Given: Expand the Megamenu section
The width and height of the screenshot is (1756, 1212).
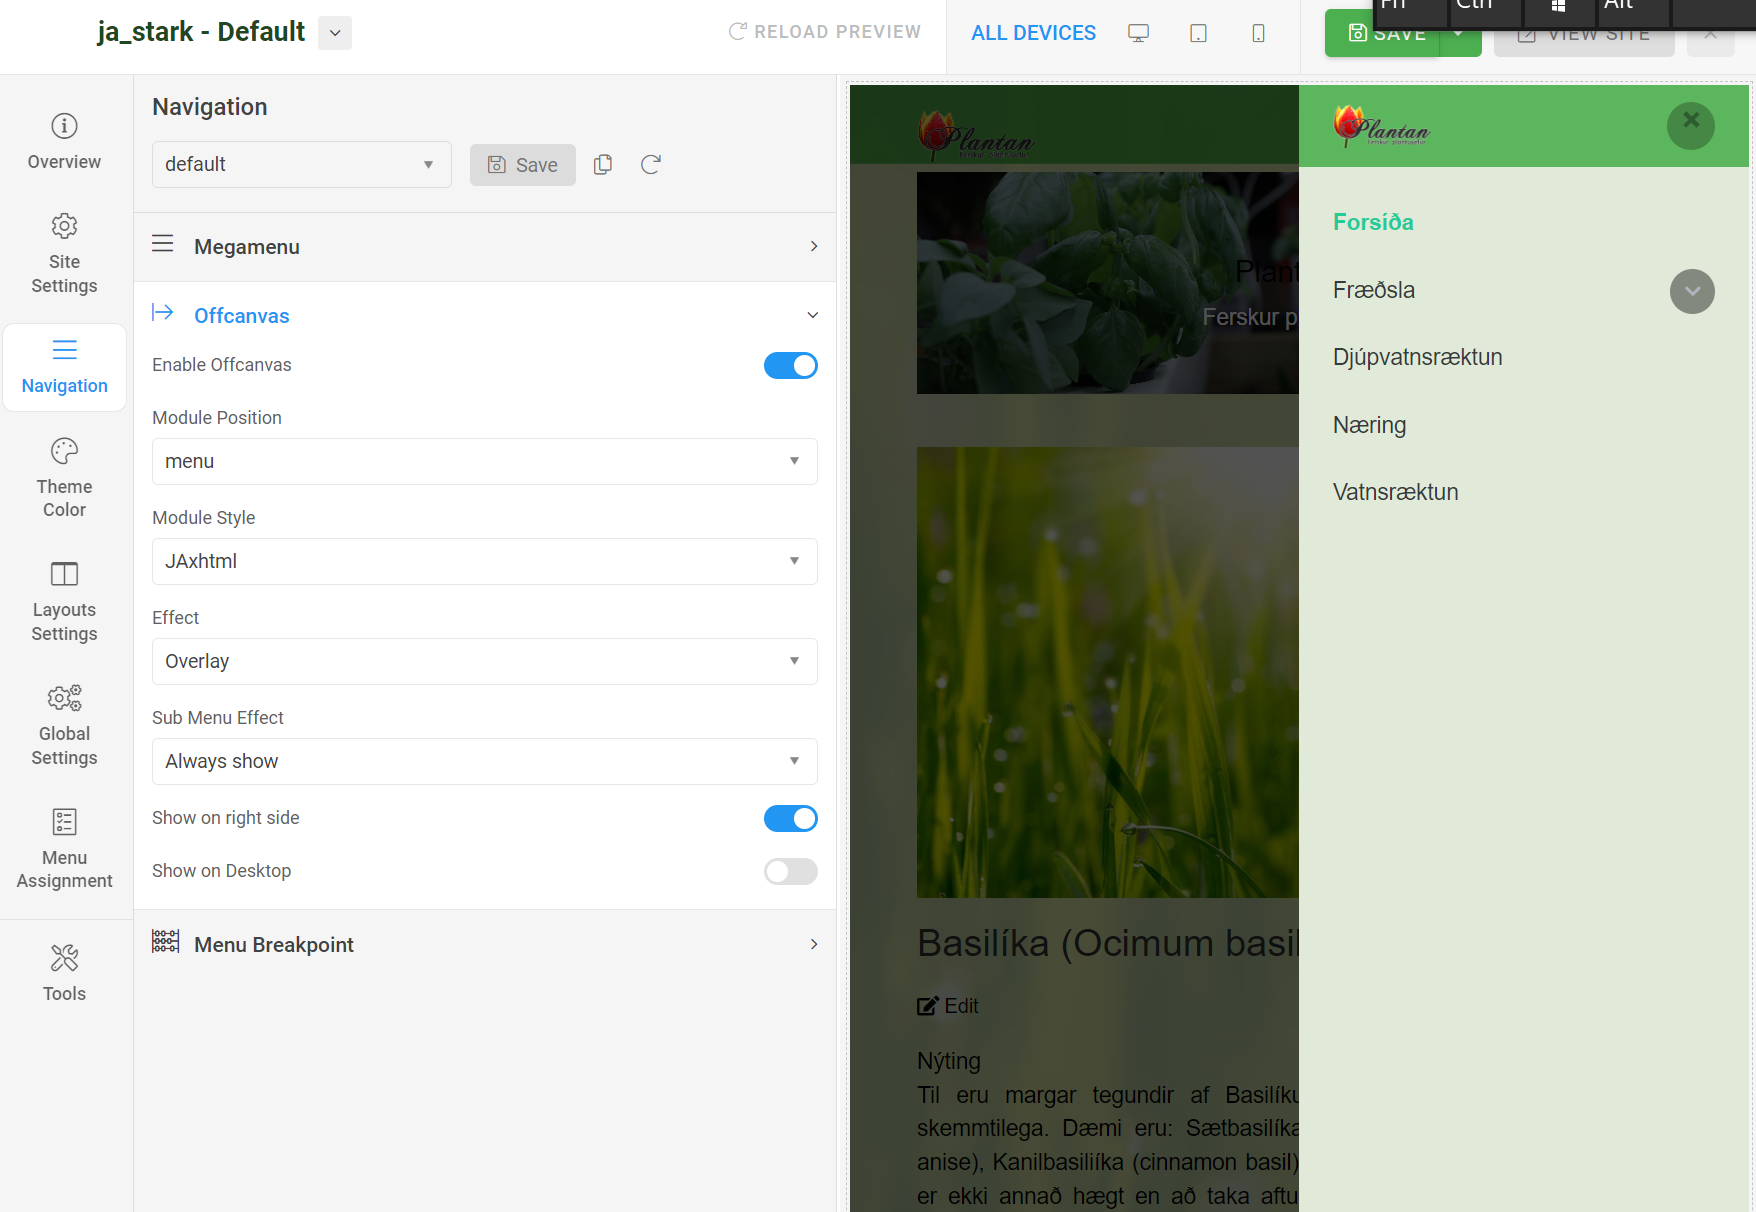Looking at the screenshot, I should 485,247.
